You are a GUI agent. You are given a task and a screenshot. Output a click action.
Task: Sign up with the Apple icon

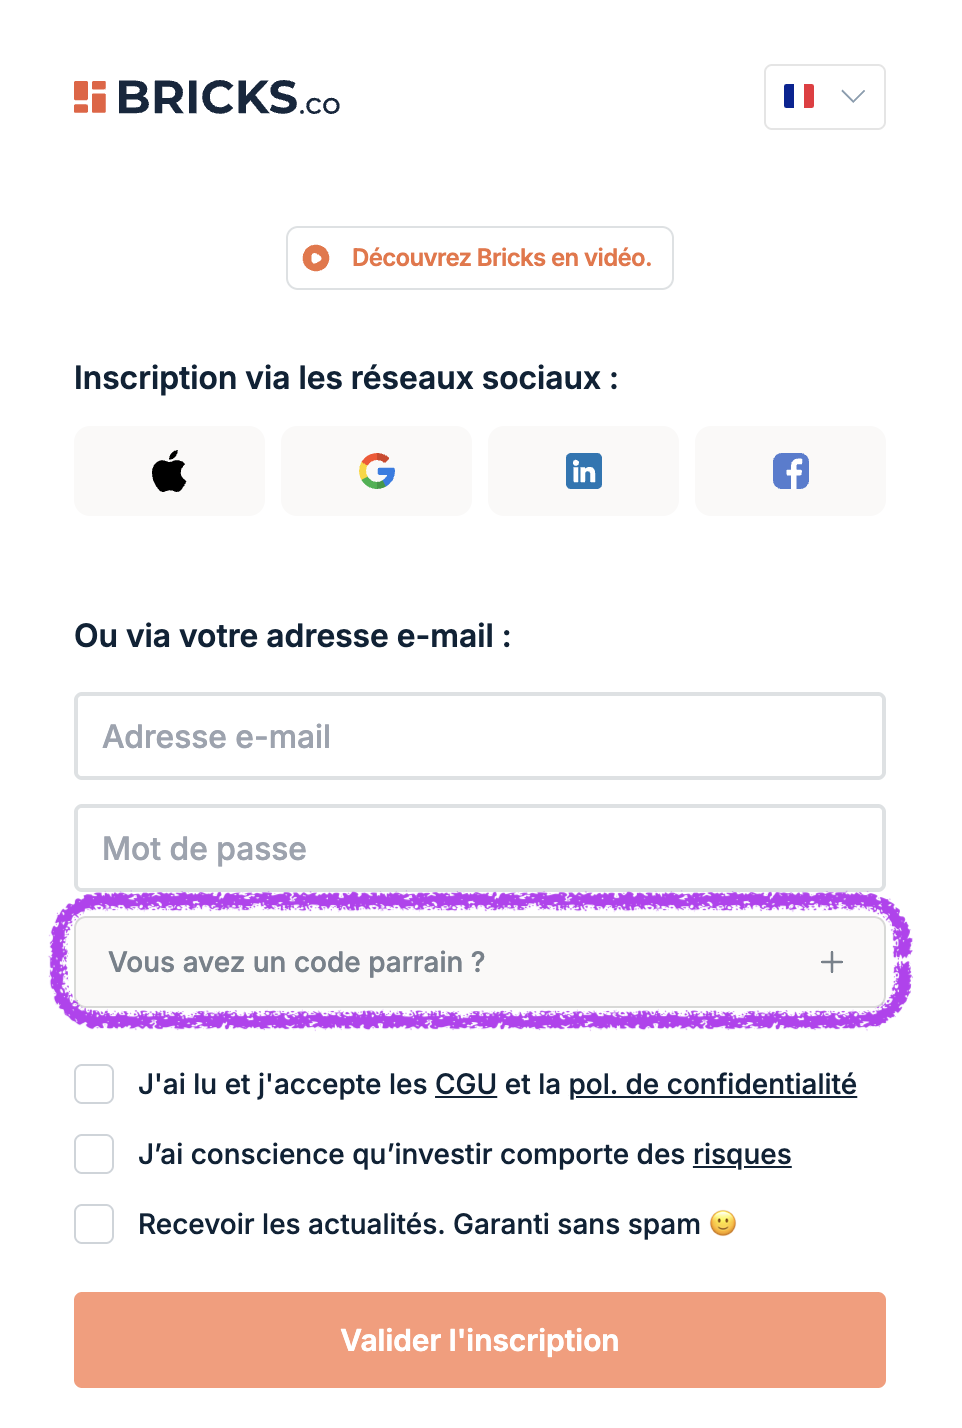(x=169, y=471)
